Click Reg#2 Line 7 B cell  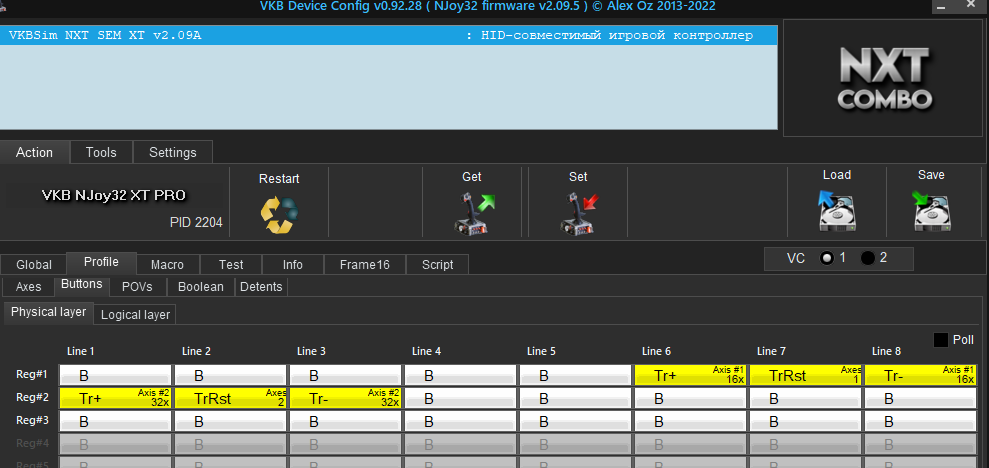pyautogui.click(x=805, y=398)
